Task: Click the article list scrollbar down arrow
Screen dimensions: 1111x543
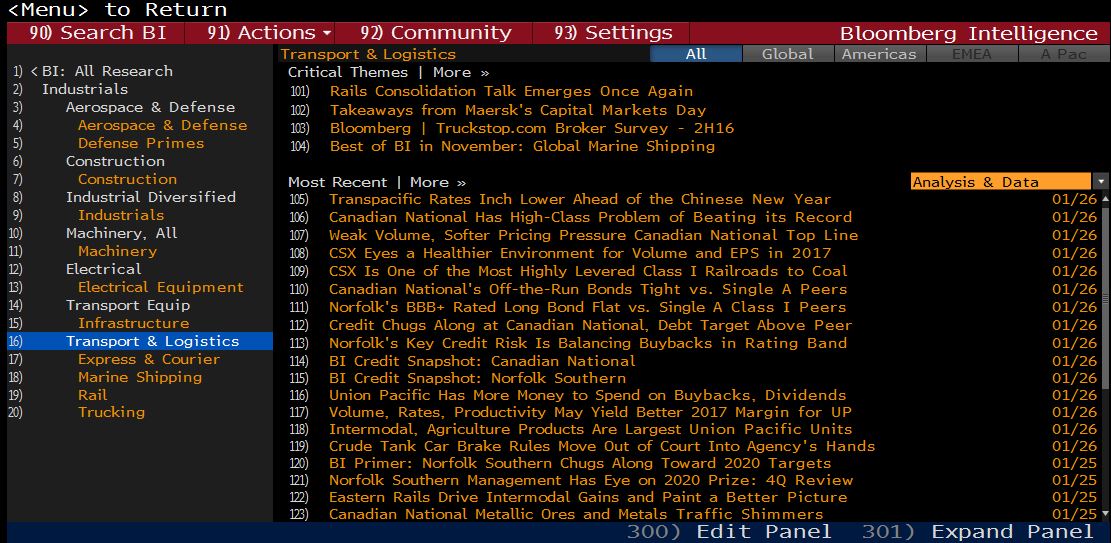Action: coord(1105,514)
